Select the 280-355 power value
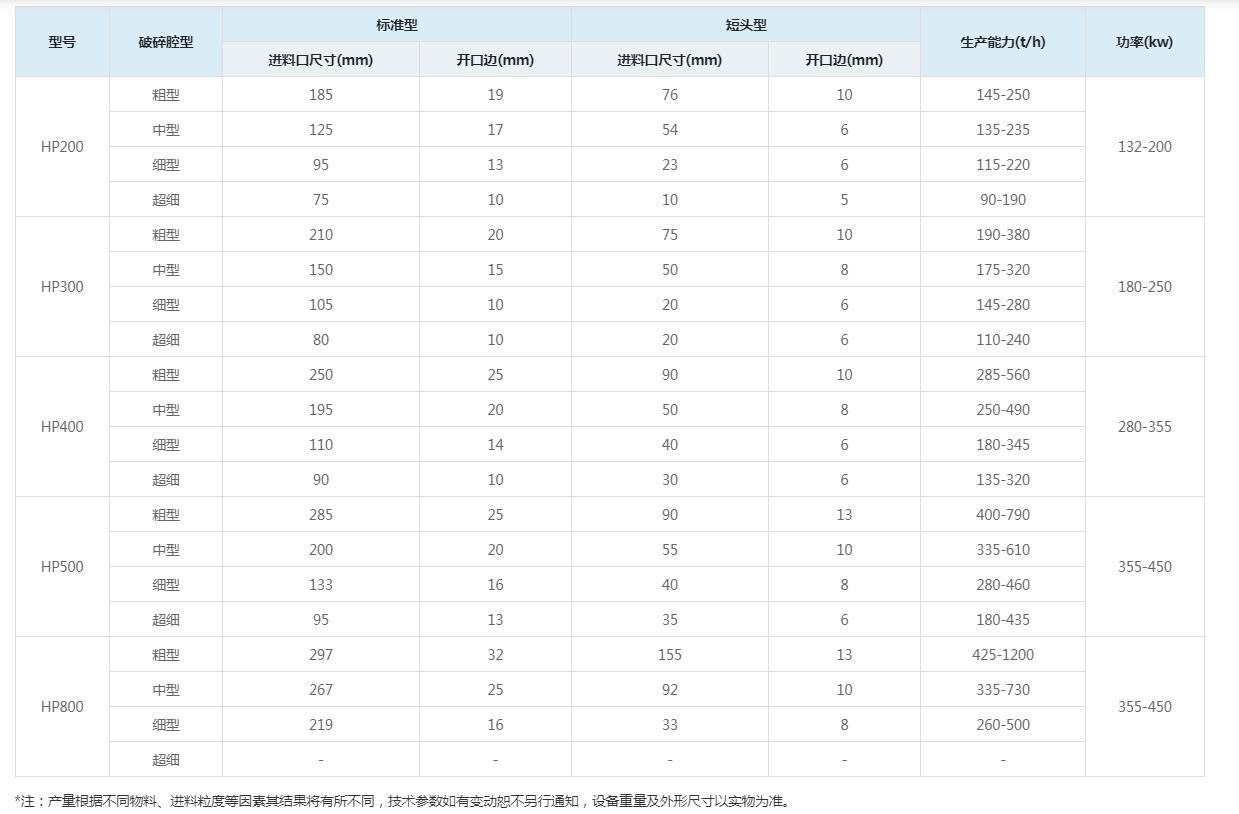The width and height of the screenshot is (1239, 814). (x=1145, y=427)
